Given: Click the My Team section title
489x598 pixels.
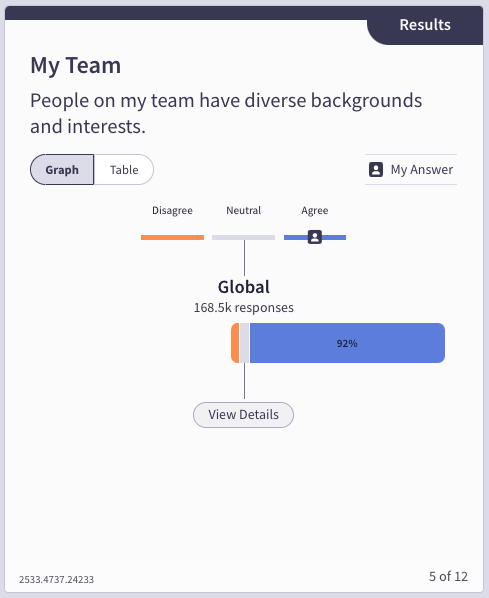Looking at the screenshot, I should click(x=76, y=65).
